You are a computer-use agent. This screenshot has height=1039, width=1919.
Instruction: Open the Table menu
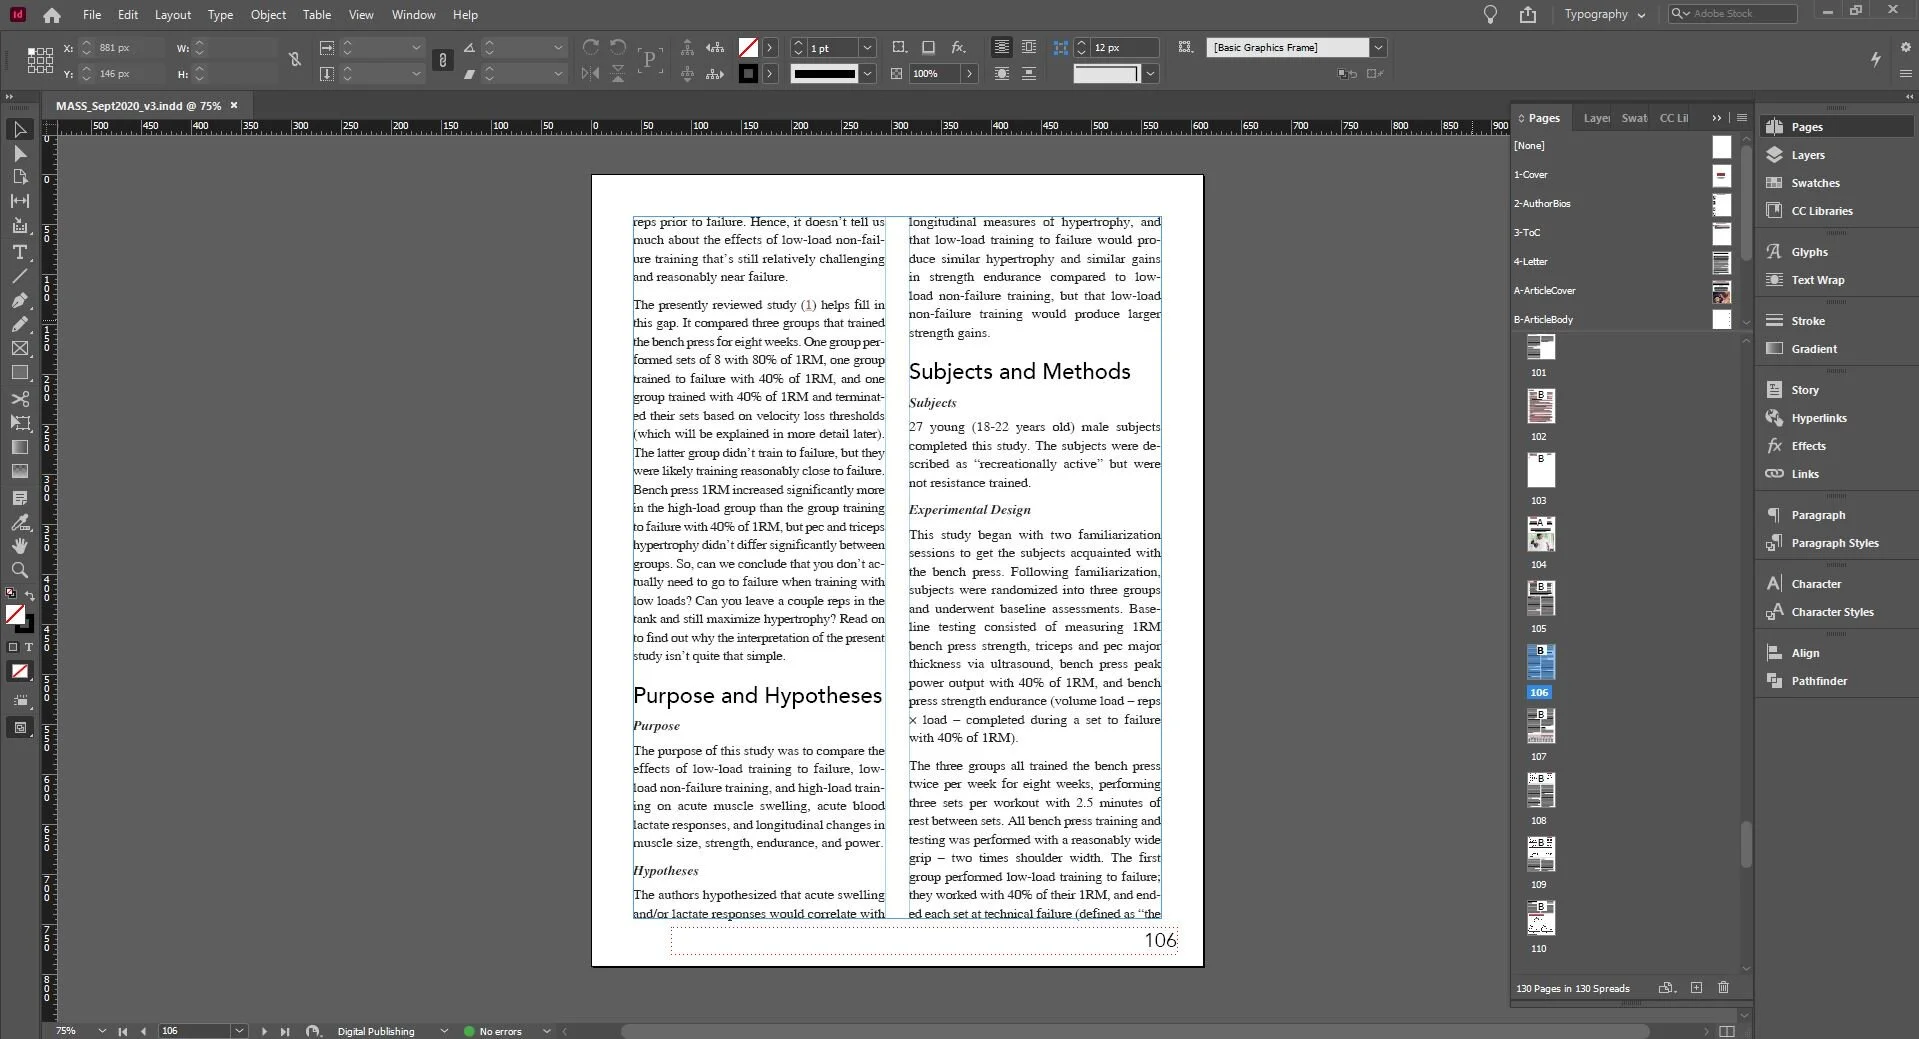tap(317, 14)
